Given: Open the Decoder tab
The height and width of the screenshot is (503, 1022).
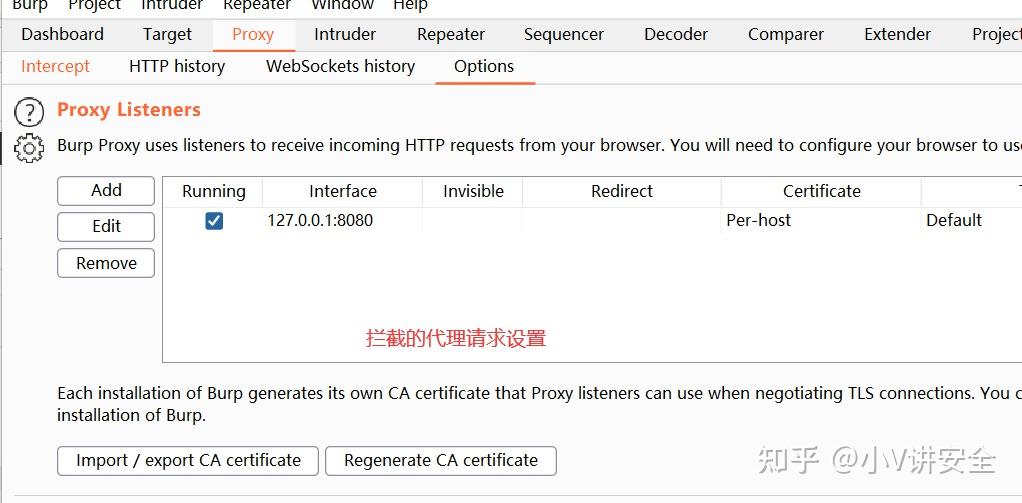Looking at the screenshot, I should 676,35.
